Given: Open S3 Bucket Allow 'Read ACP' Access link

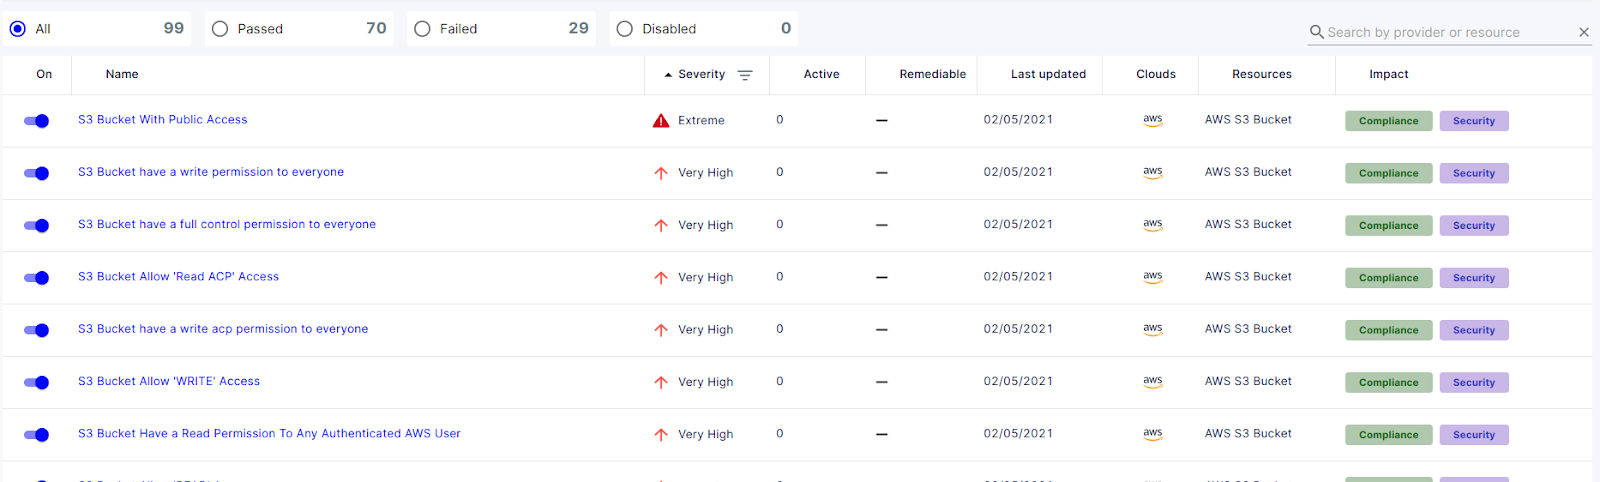Looking at the screenshot, I should [179, 276].
